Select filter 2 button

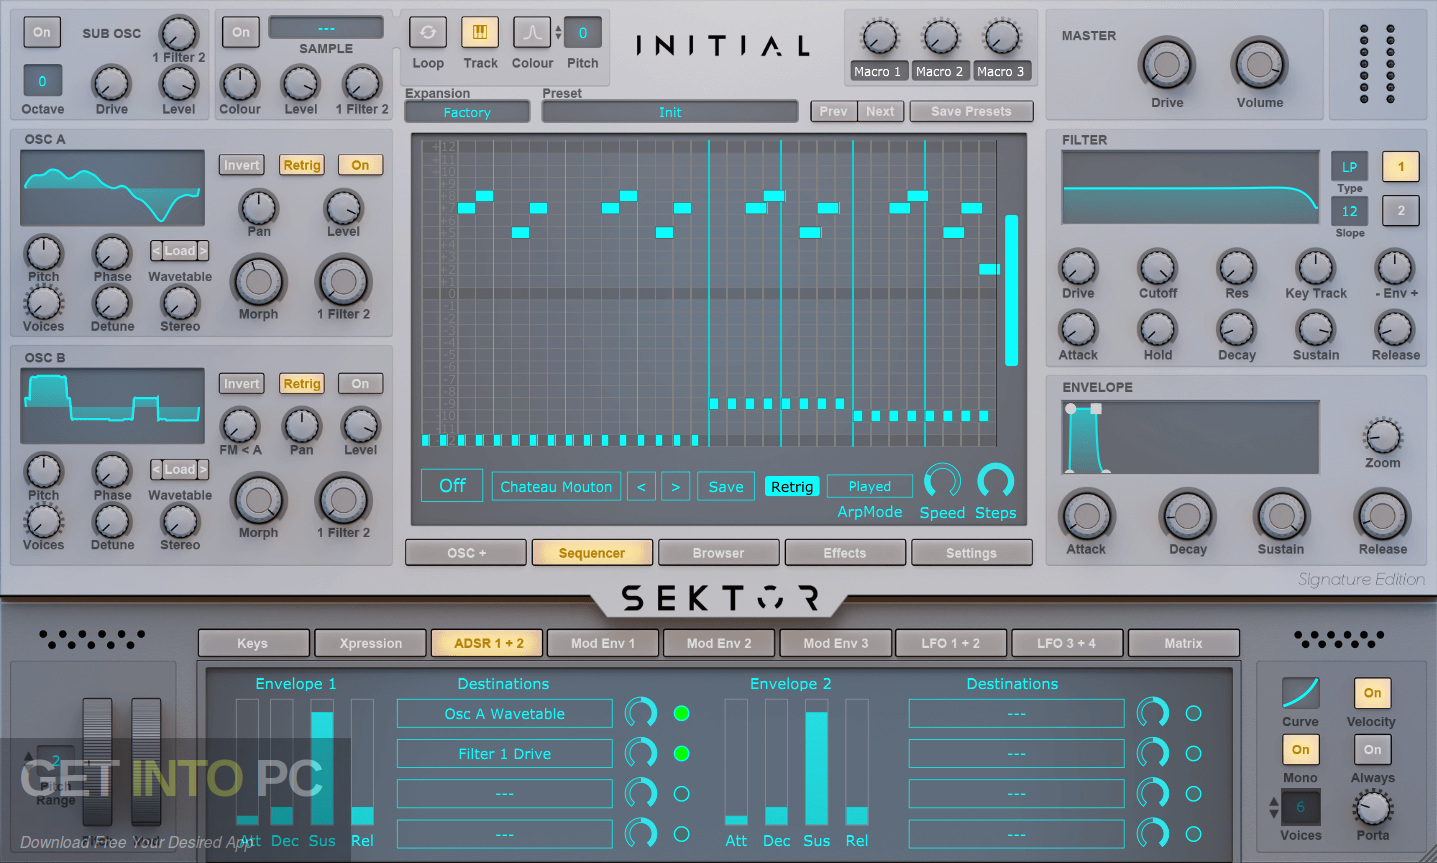click(1400, 210)
